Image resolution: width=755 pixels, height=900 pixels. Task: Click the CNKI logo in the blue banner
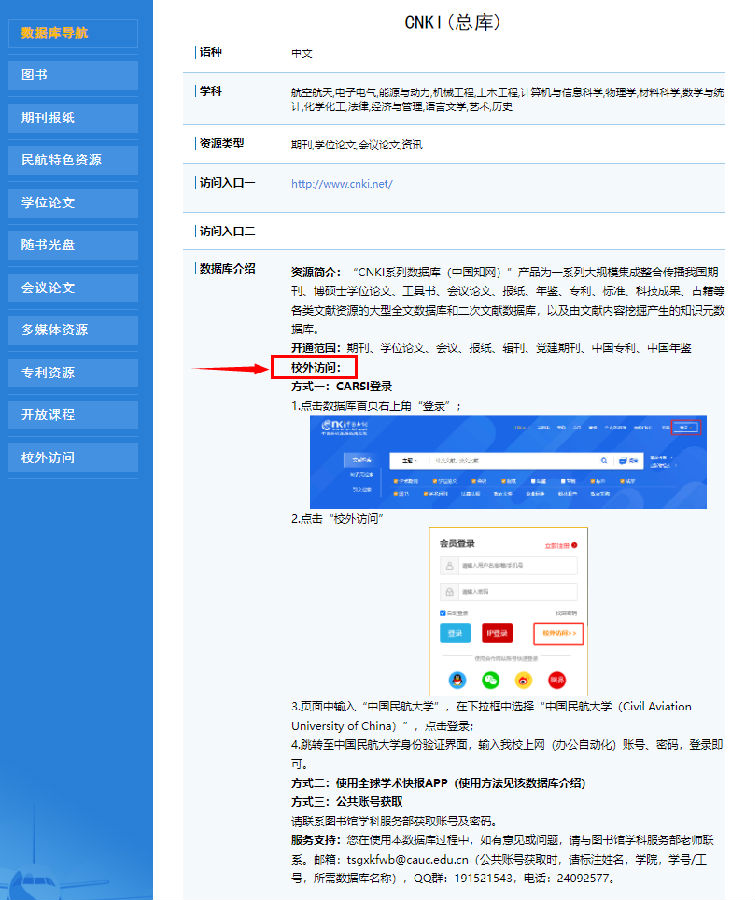pyautogui.click(x=343, y=428)
